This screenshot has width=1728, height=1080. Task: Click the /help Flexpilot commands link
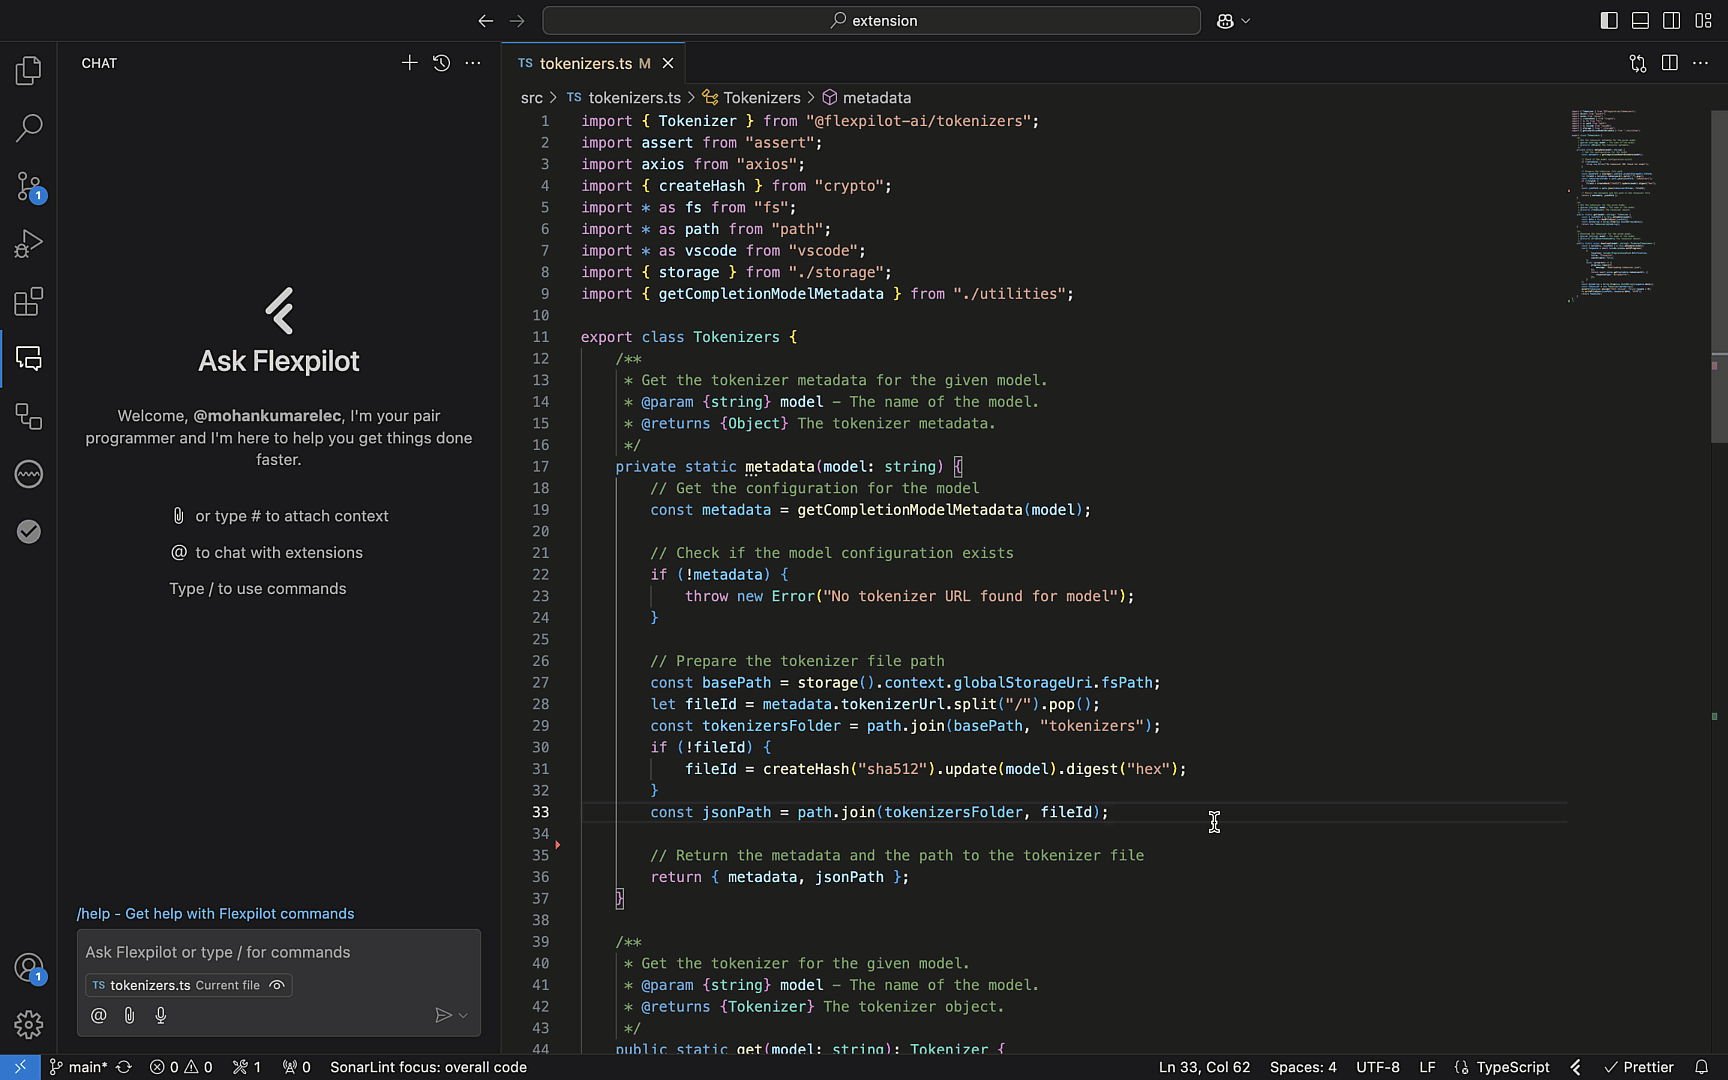[x=215, y=913]
